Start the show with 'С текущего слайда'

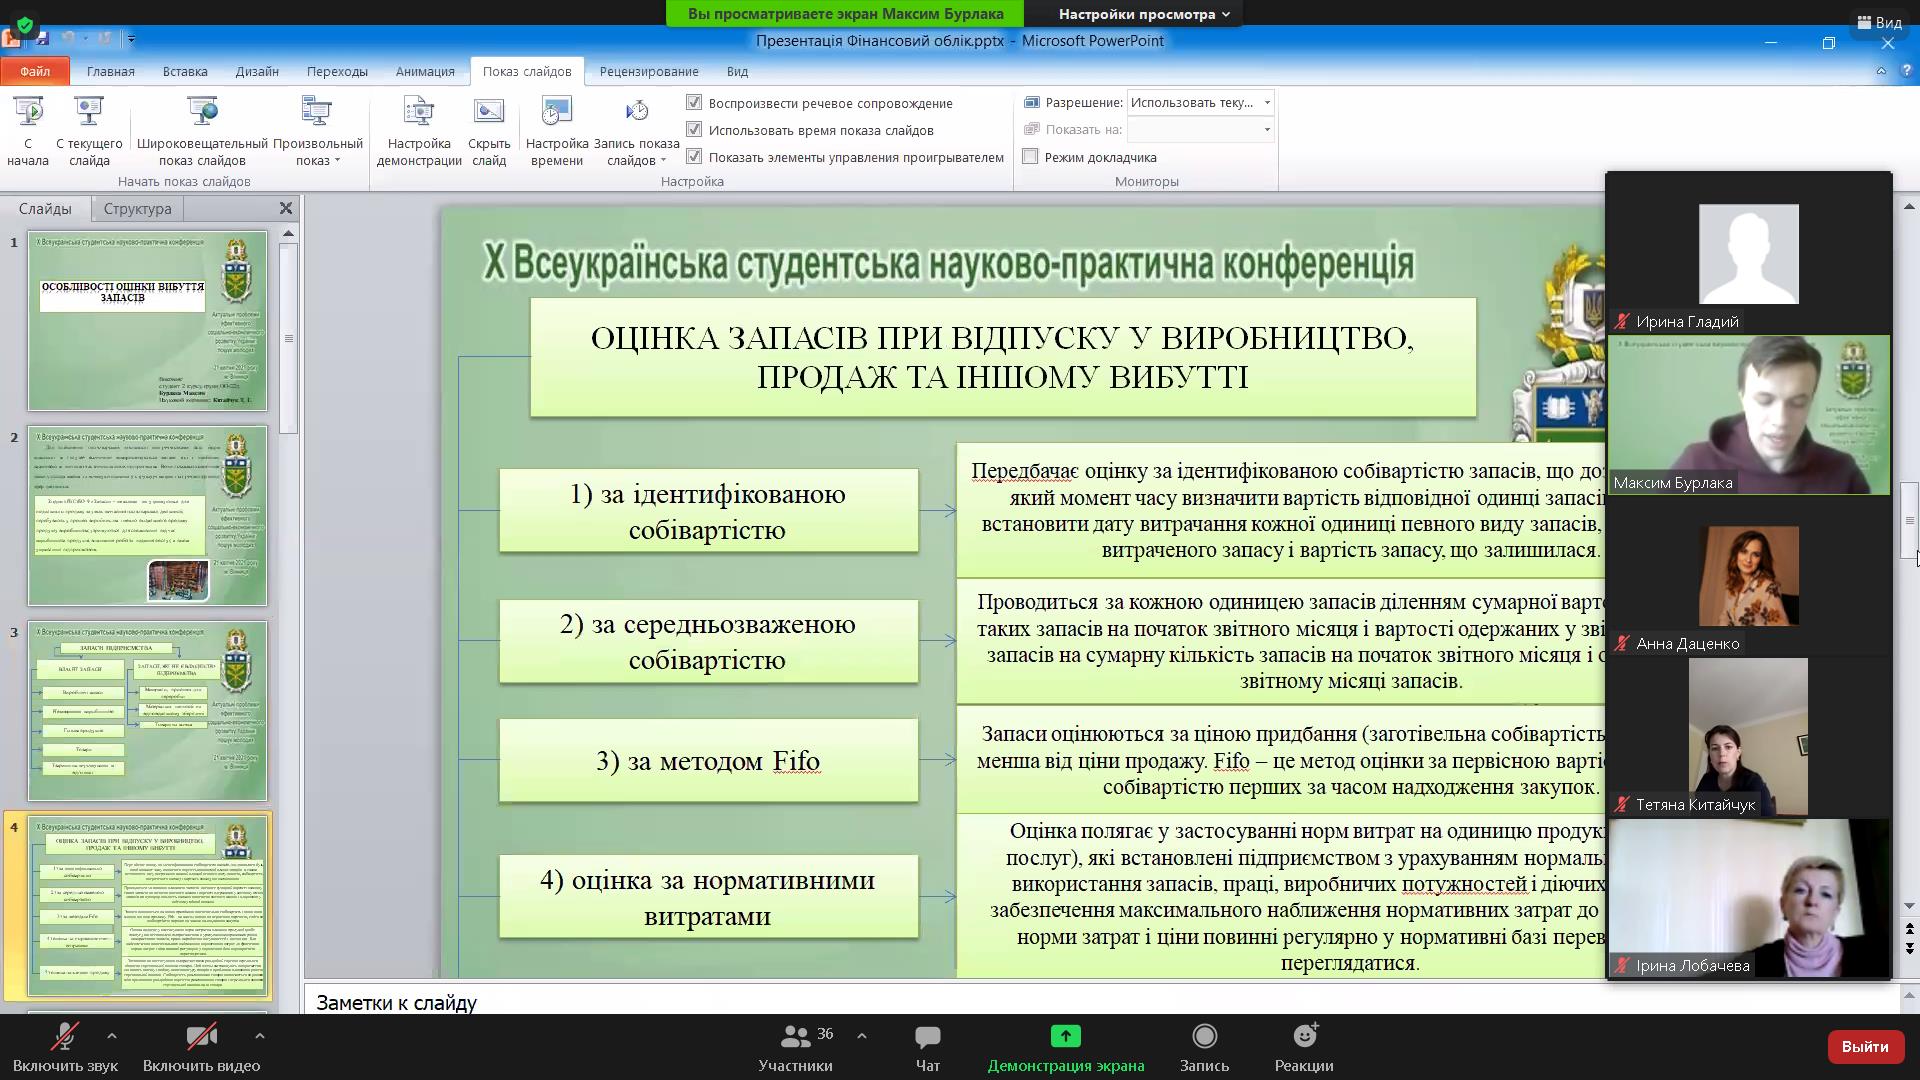(x=89, y=112)
